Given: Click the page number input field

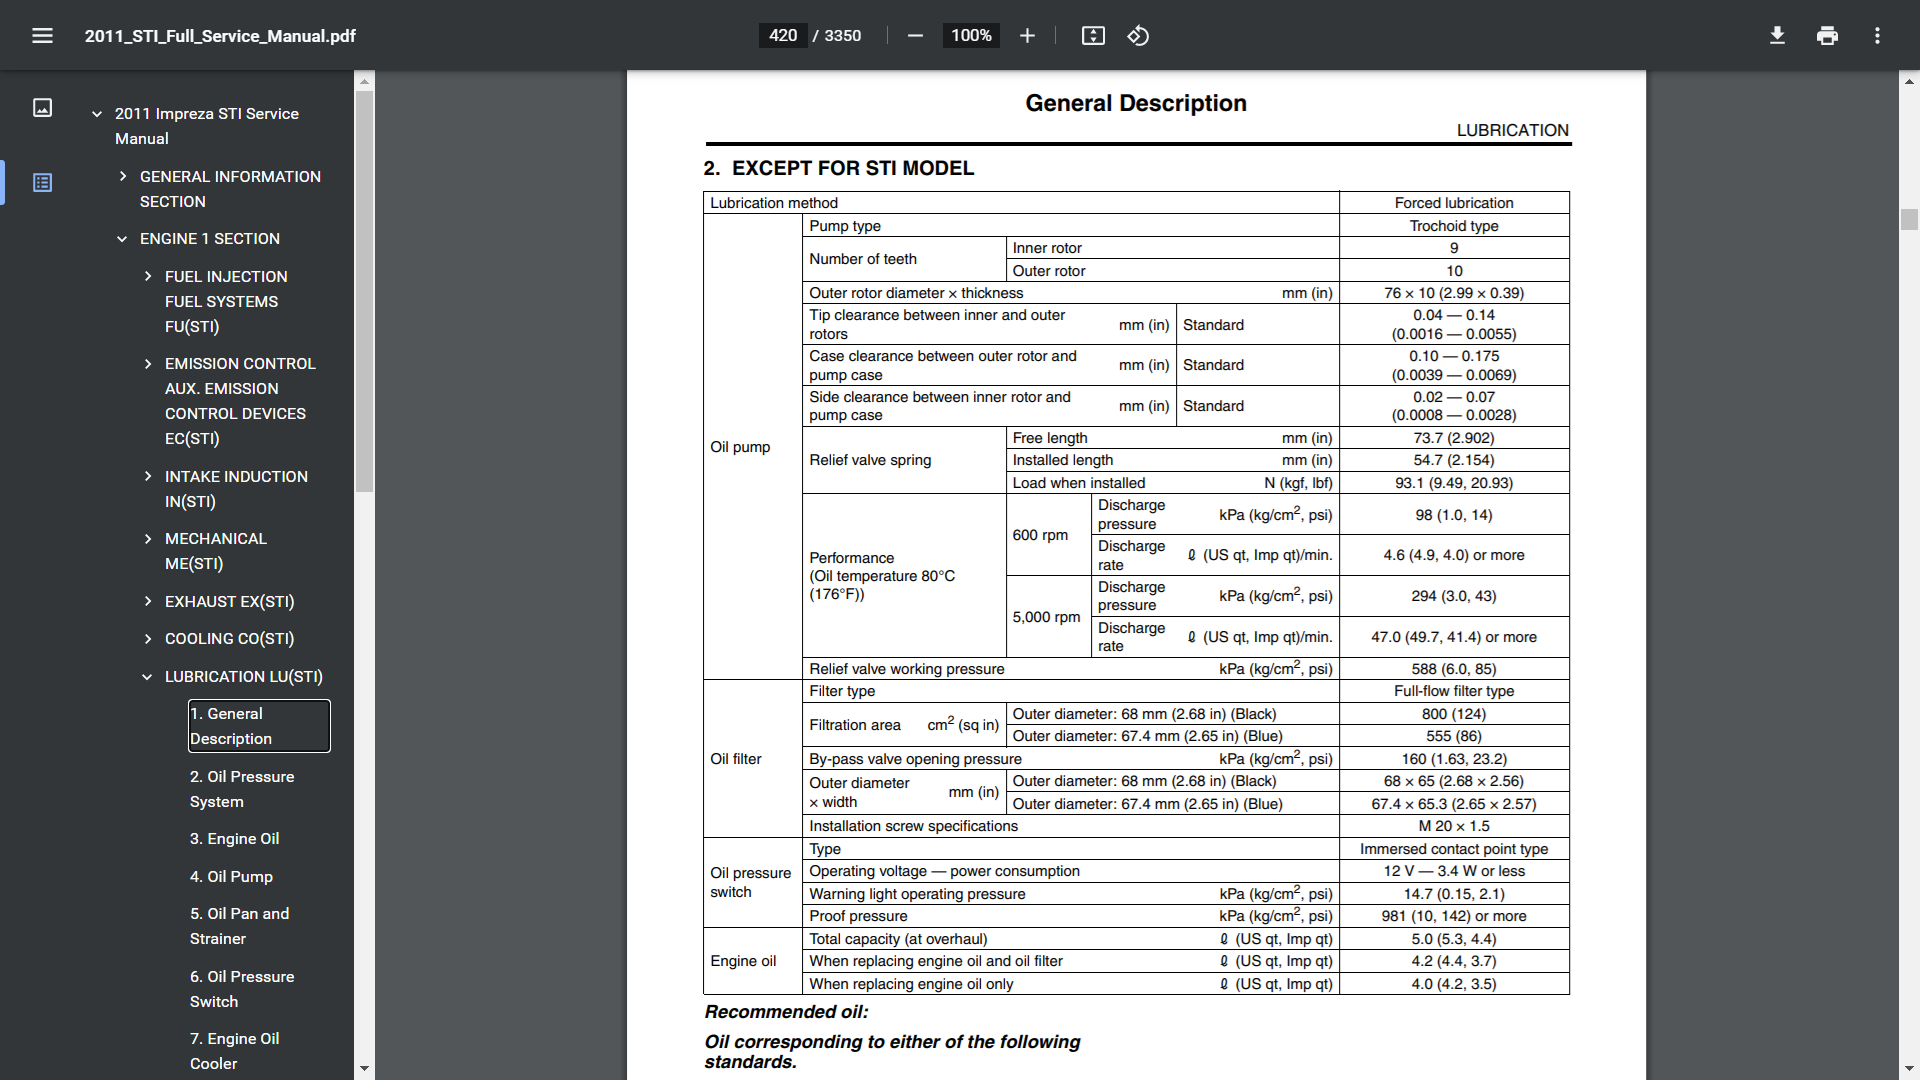Looking at the screenshot, I should pyautogui.click(x=783, y=36).
